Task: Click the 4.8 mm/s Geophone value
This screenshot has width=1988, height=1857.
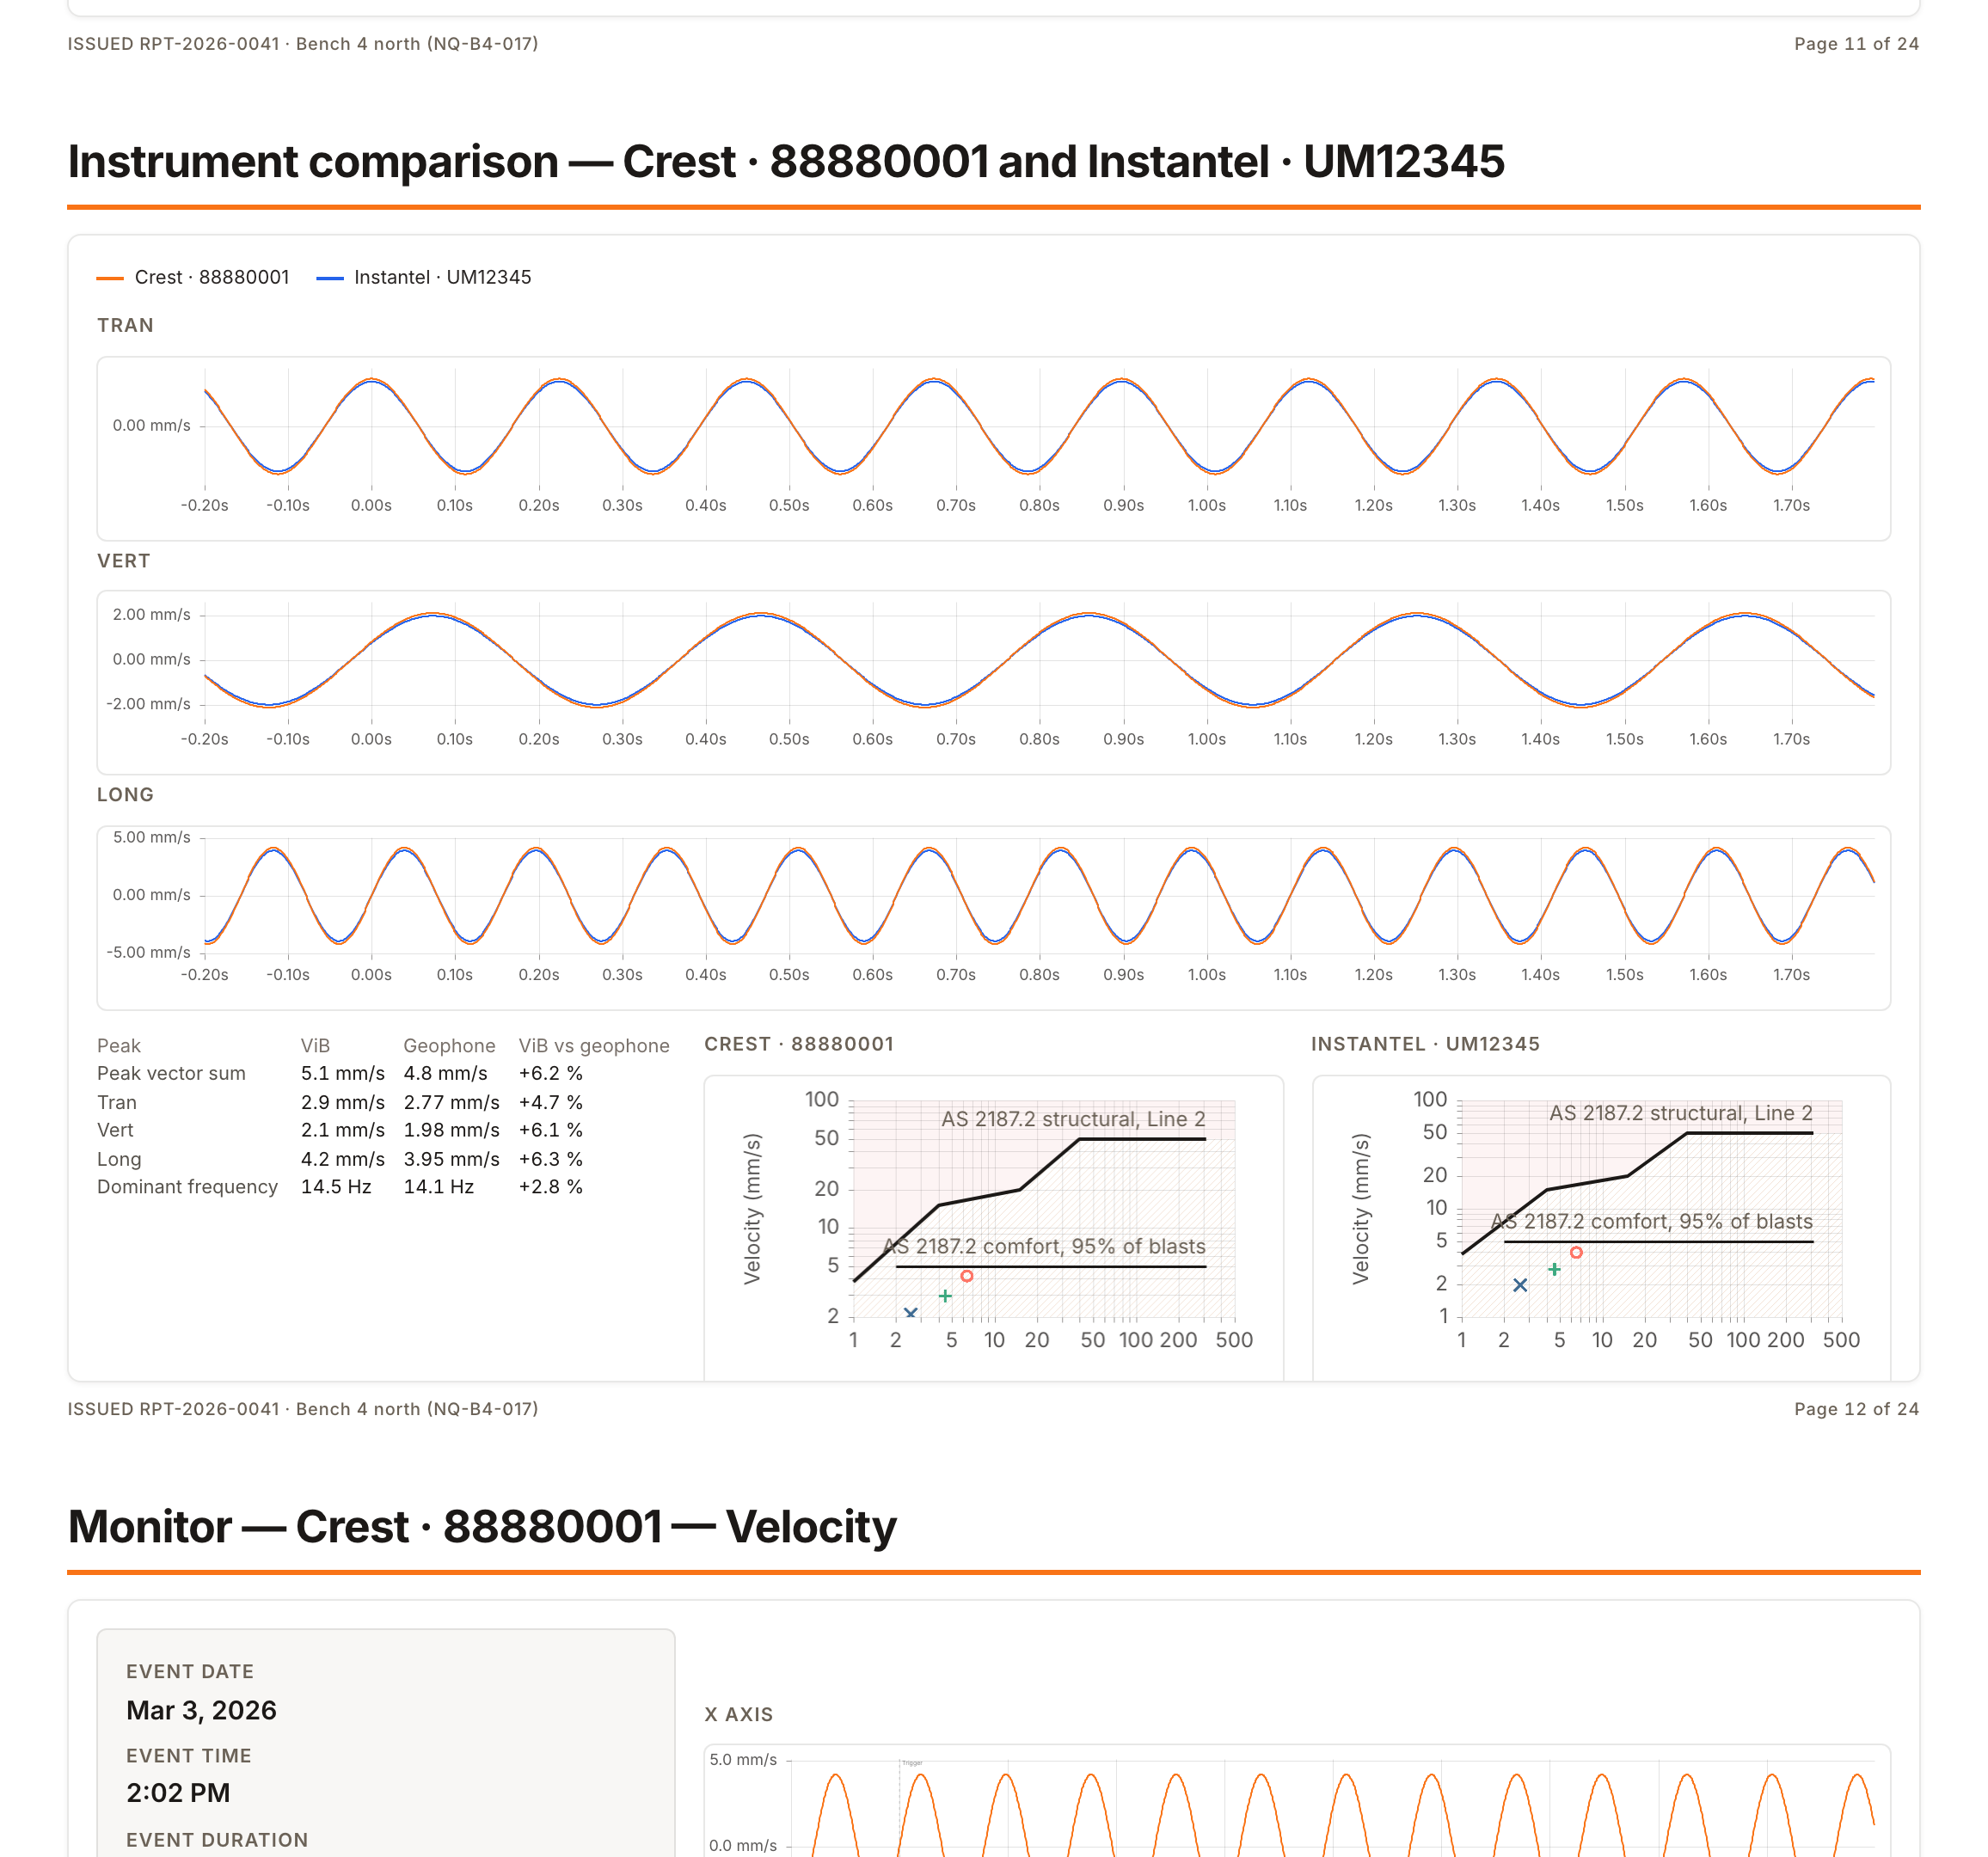Action: [446, 1073]
